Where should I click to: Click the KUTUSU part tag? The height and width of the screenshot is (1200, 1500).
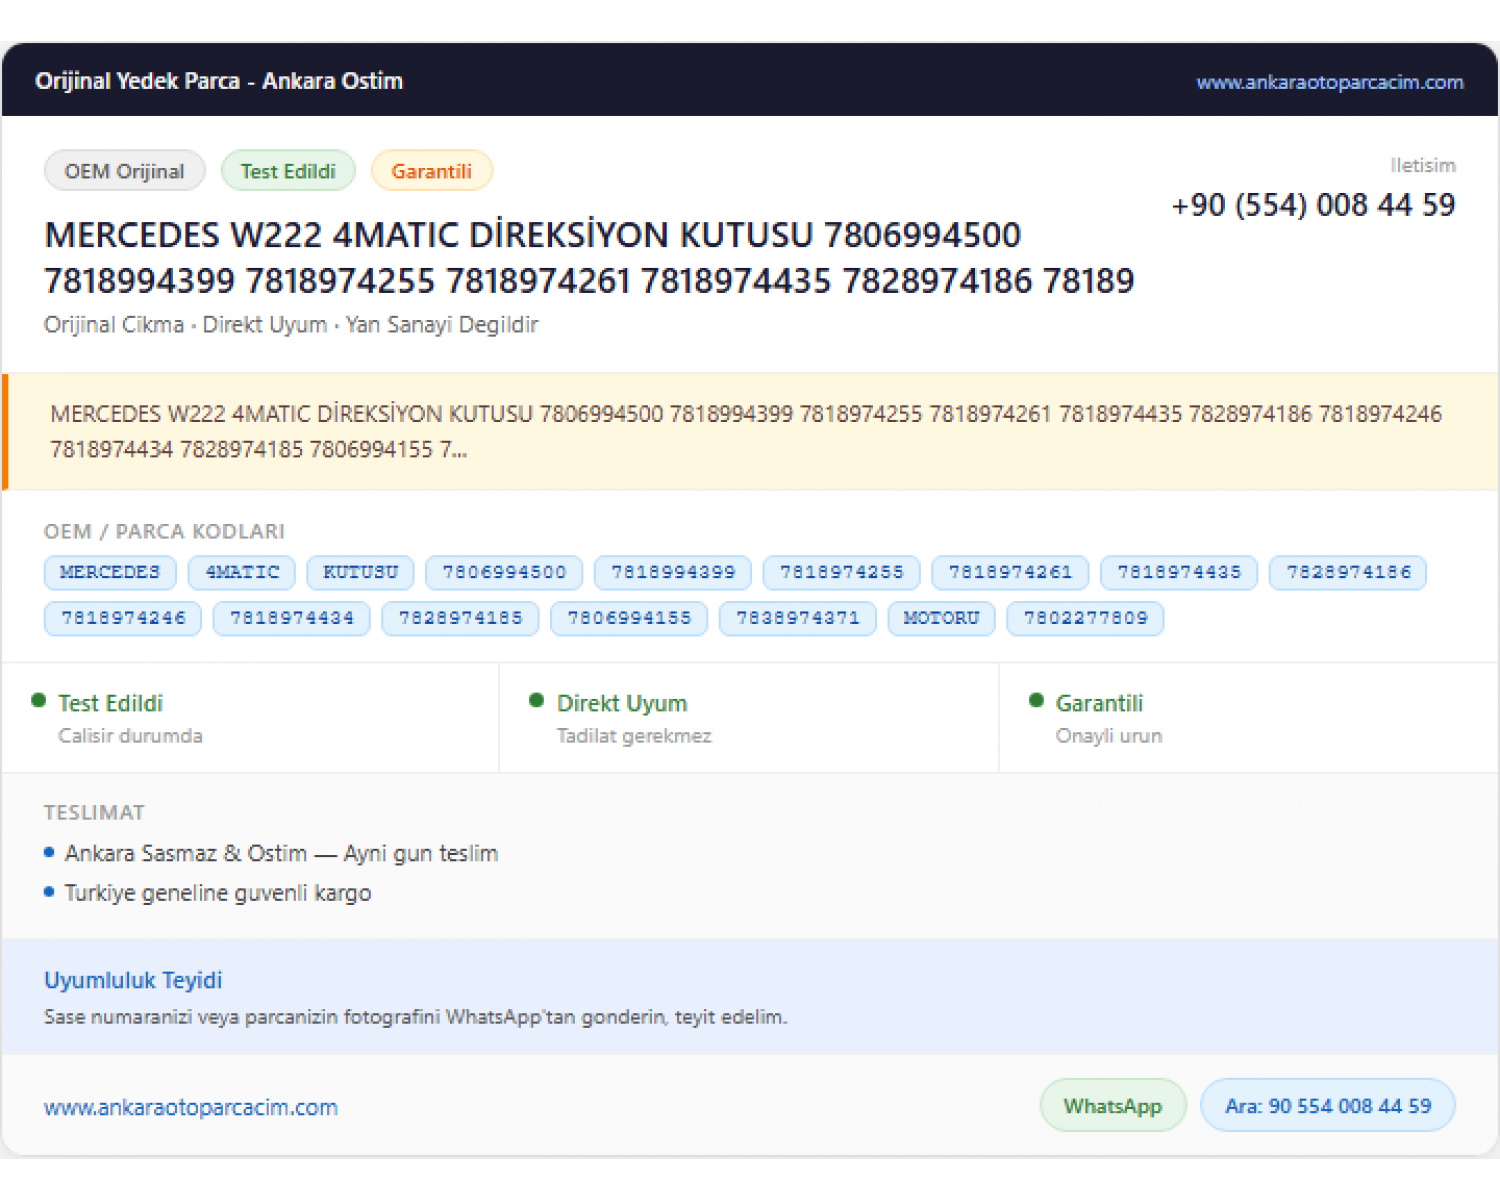360,573
